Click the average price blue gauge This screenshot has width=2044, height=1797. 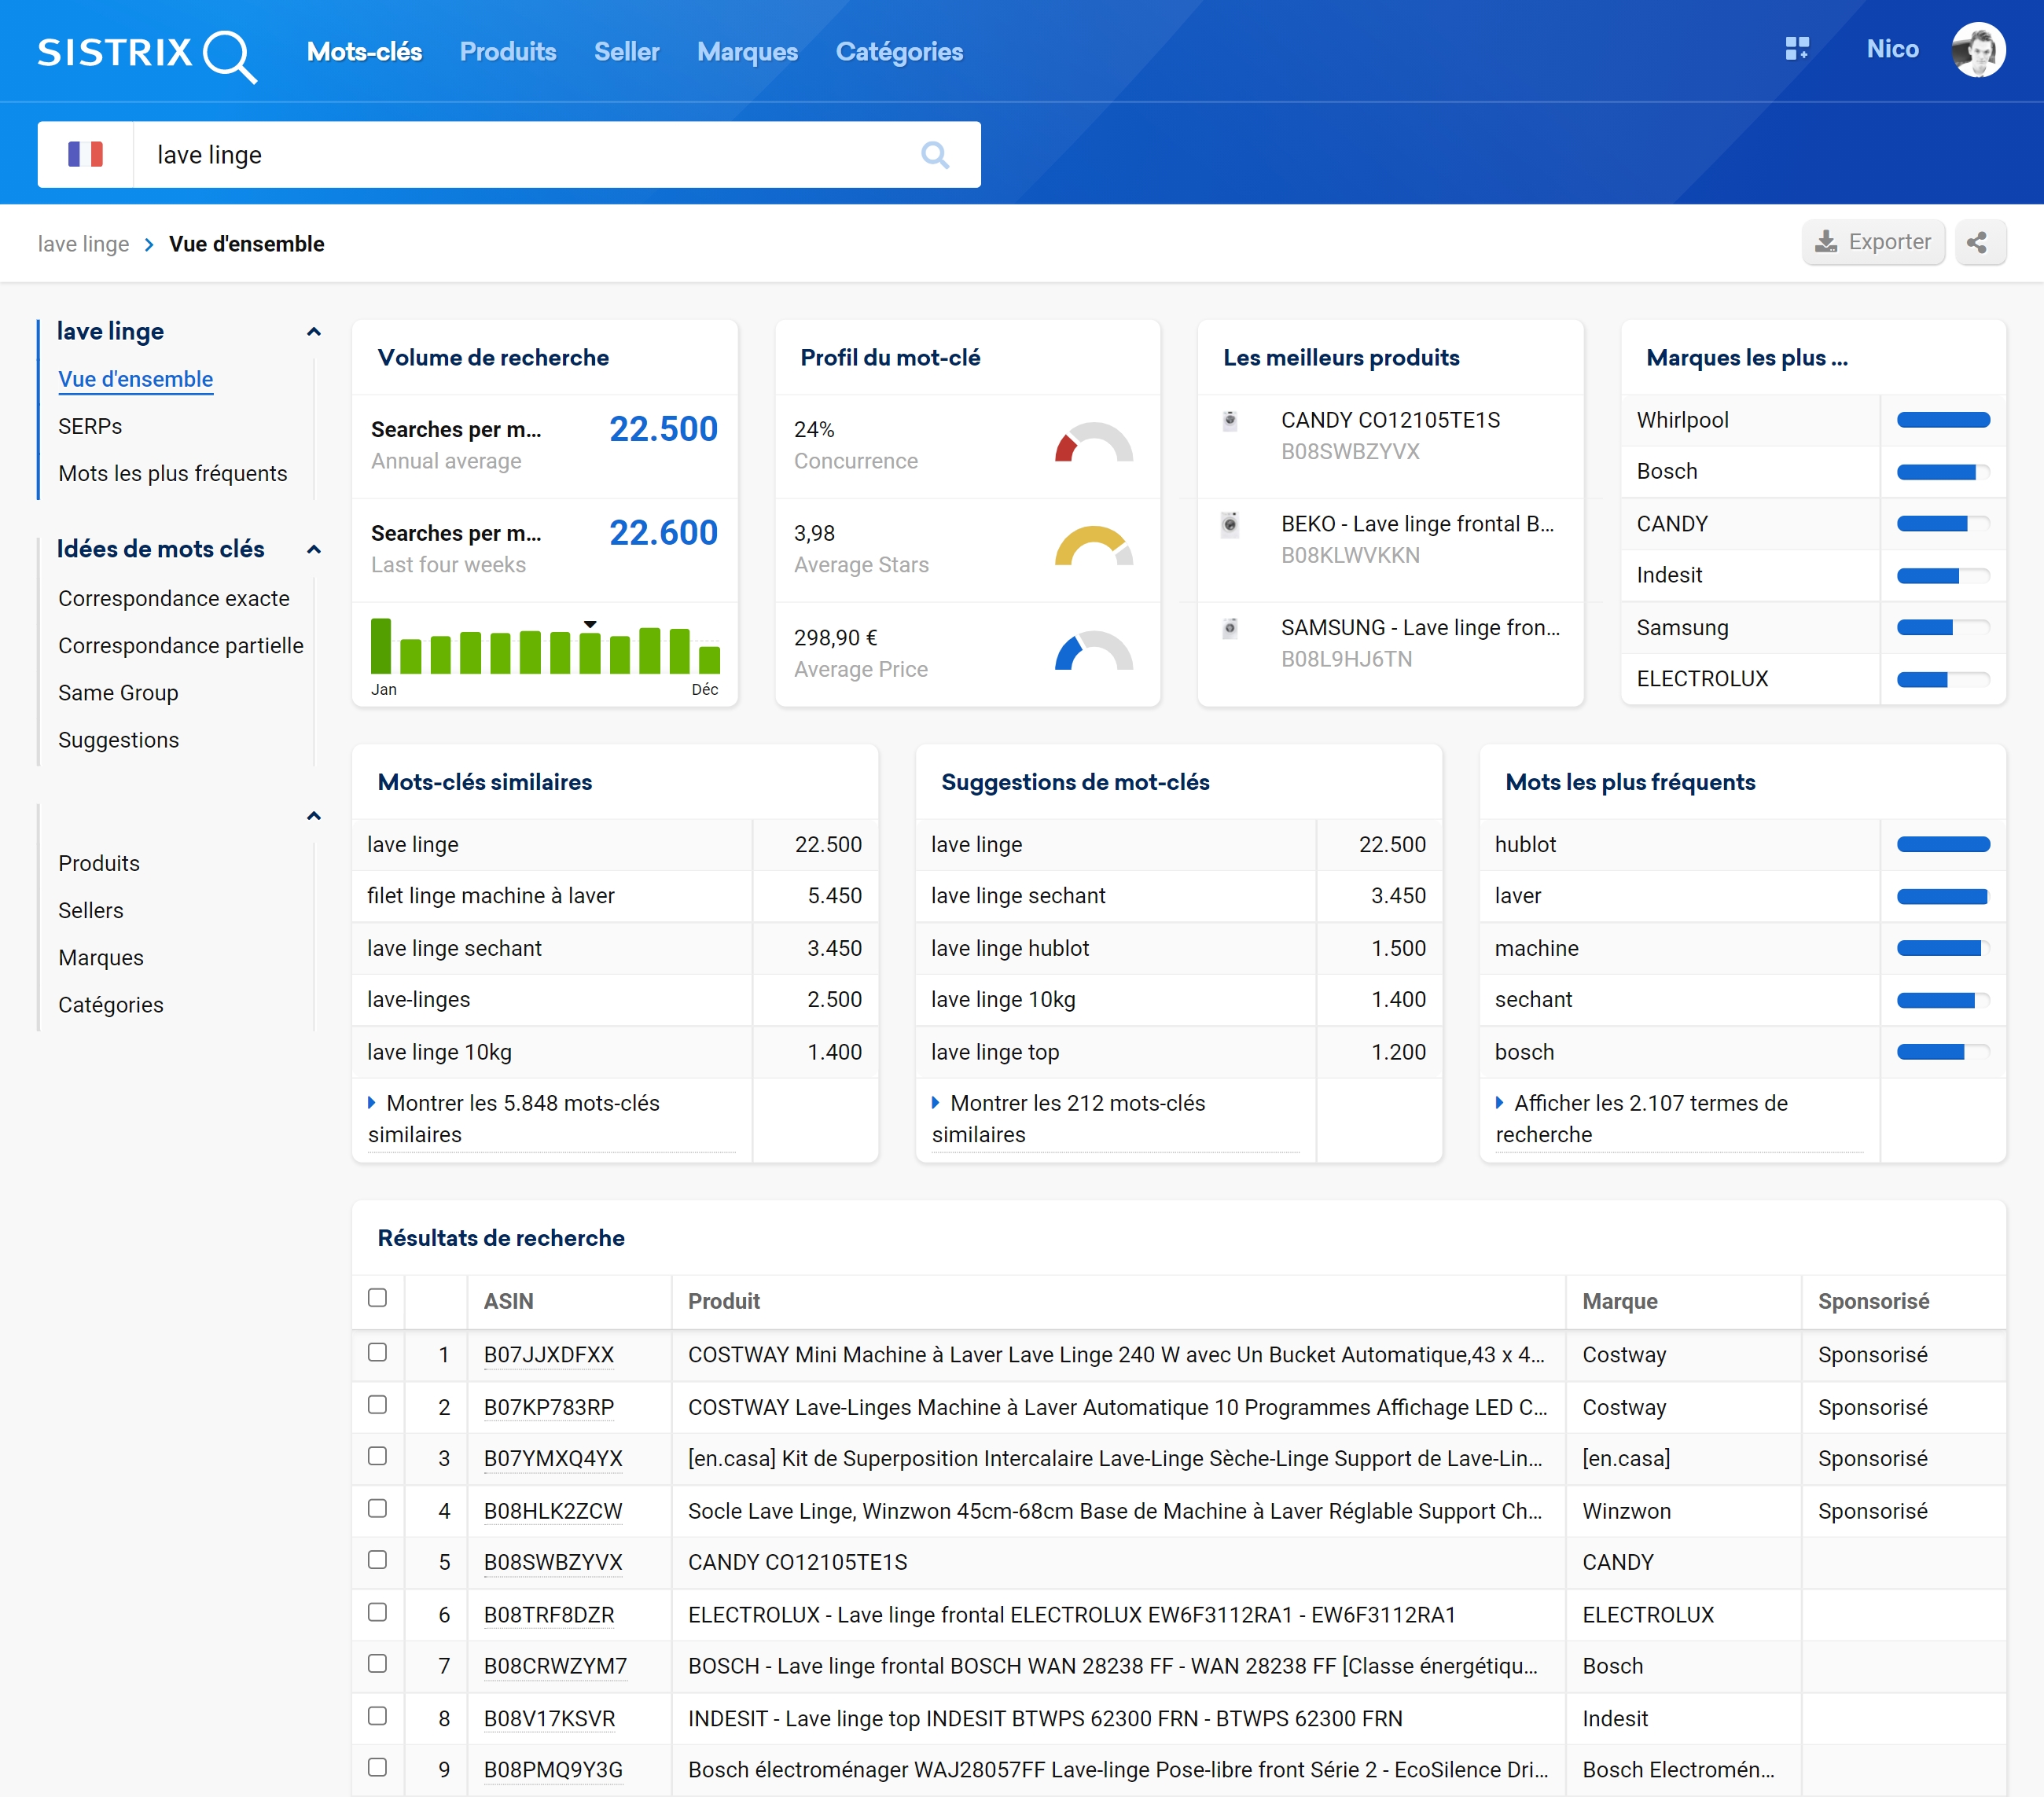tap(1093, 650)
